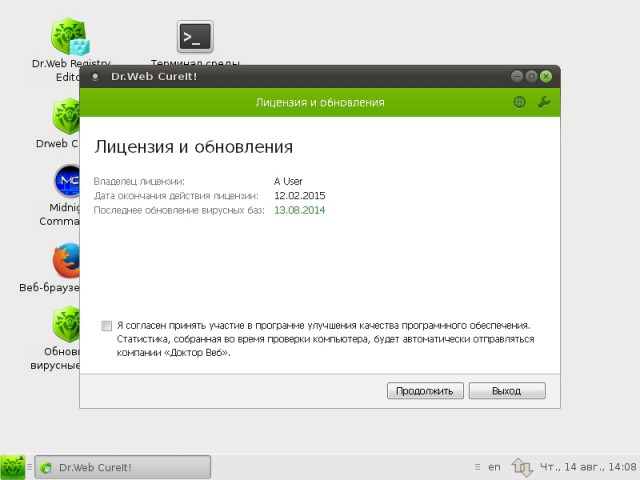Open the wrench settings icon
640x480 pixels.
point(544,102)
